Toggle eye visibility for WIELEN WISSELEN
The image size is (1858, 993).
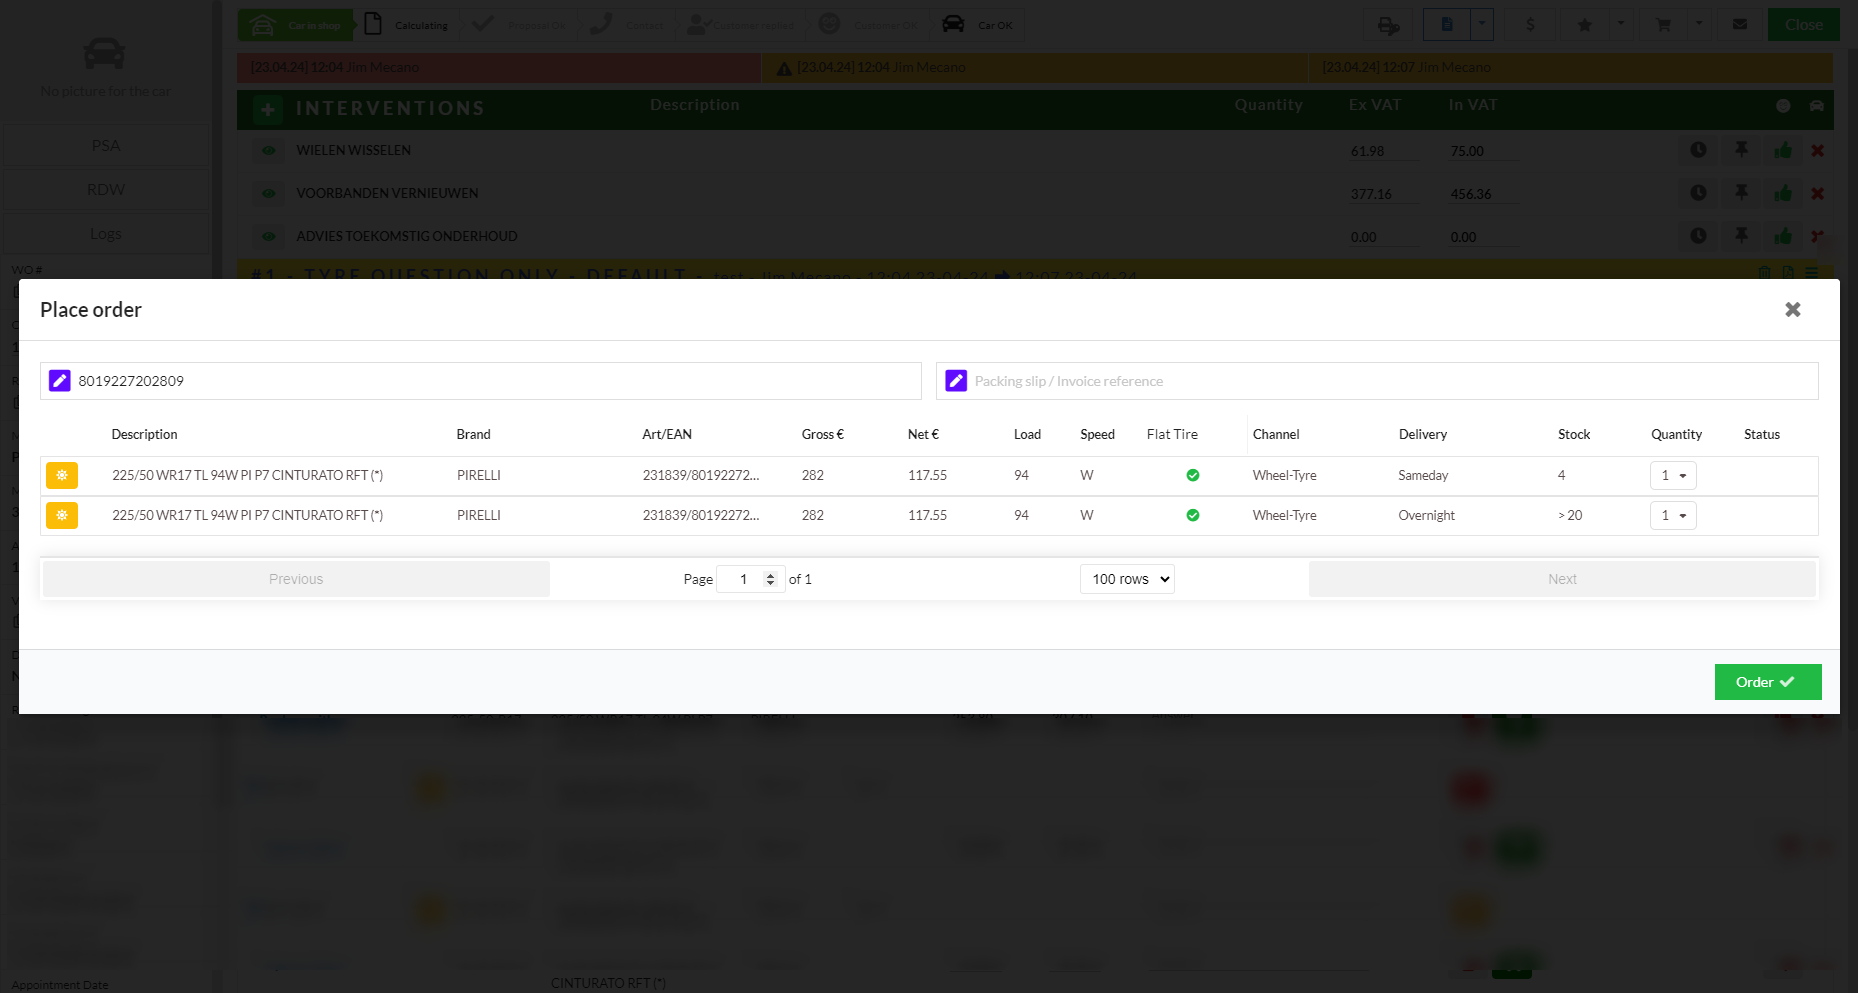268,151
